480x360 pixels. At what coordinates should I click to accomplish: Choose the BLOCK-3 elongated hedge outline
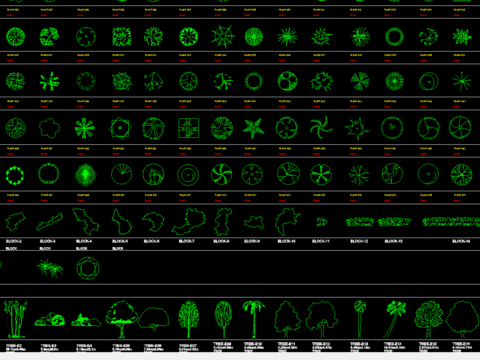49,222
